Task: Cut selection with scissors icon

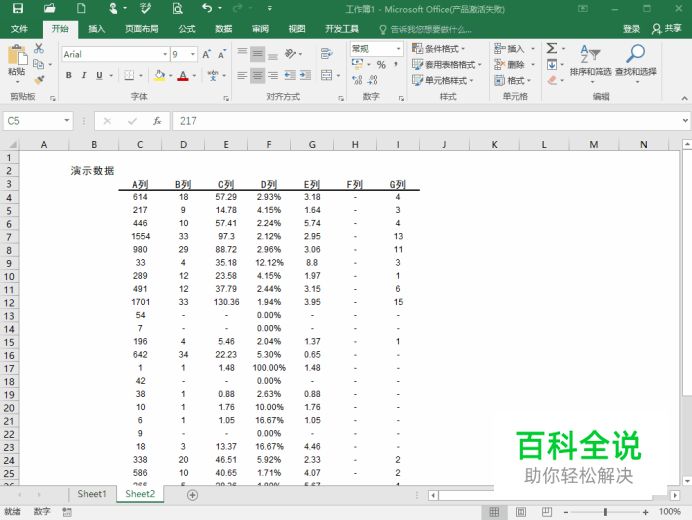Action: 39,48
